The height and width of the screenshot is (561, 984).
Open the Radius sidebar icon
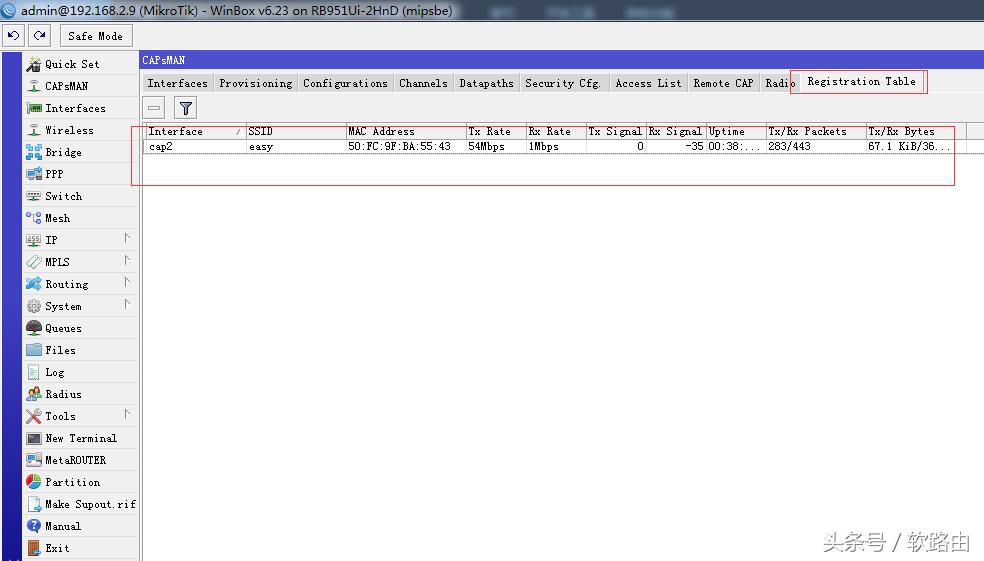coord(33,394)
